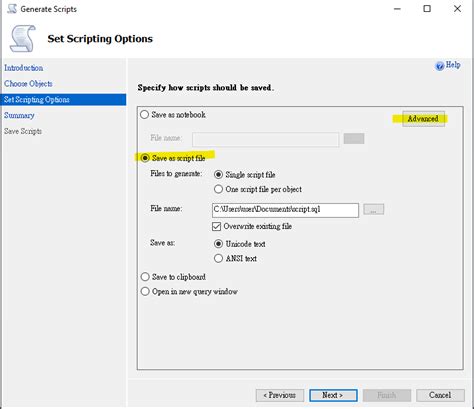474x409 pixels.
Task: Choose Single script file radio button
Action: tap(218, 174)
